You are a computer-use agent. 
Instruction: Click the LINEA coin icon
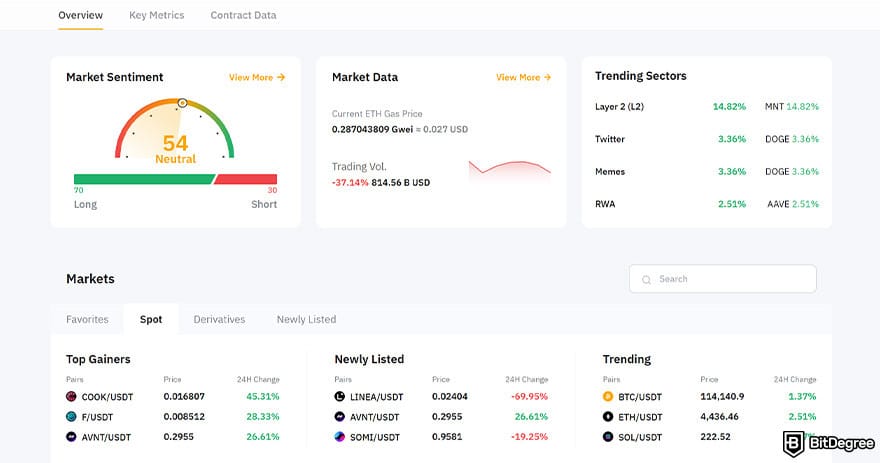340,397
